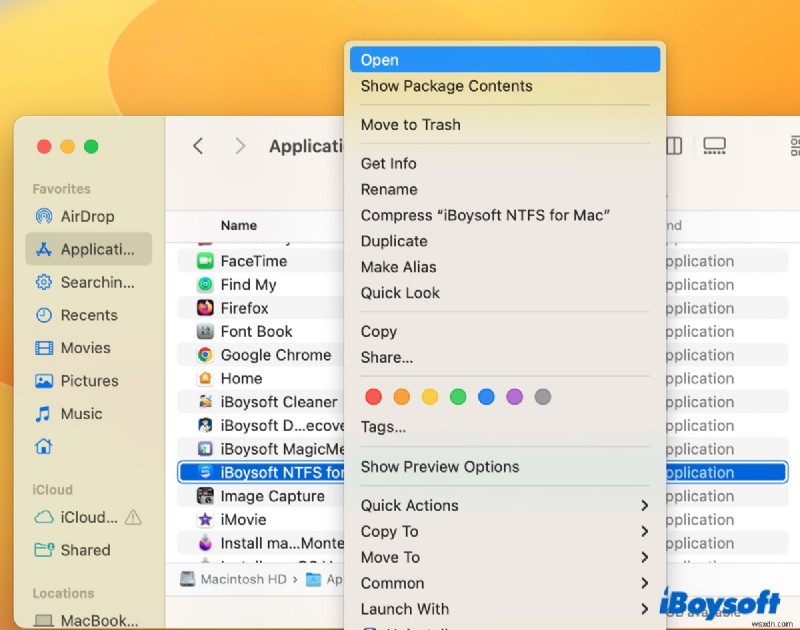Choose Open in the context menu
Image resolution: width=800 pixels, height=630 pixels.
[505, 60]
